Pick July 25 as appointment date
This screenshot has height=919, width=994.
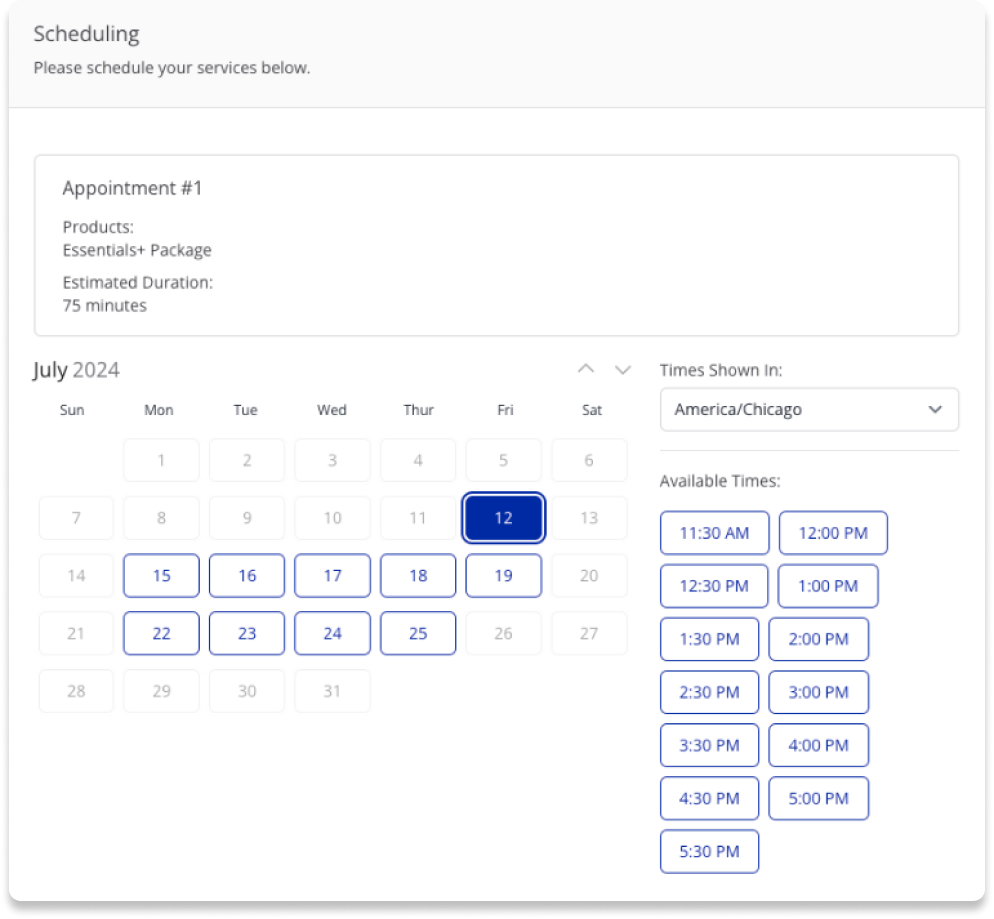pyautogui.click(x=418, y=634)
